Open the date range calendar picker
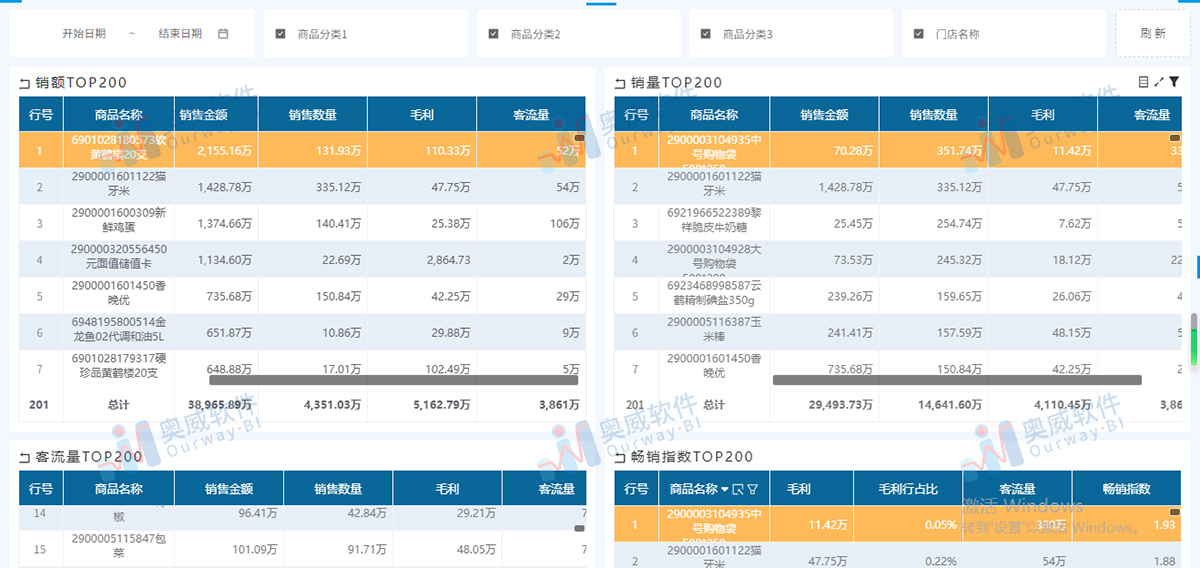 point(223,34)
